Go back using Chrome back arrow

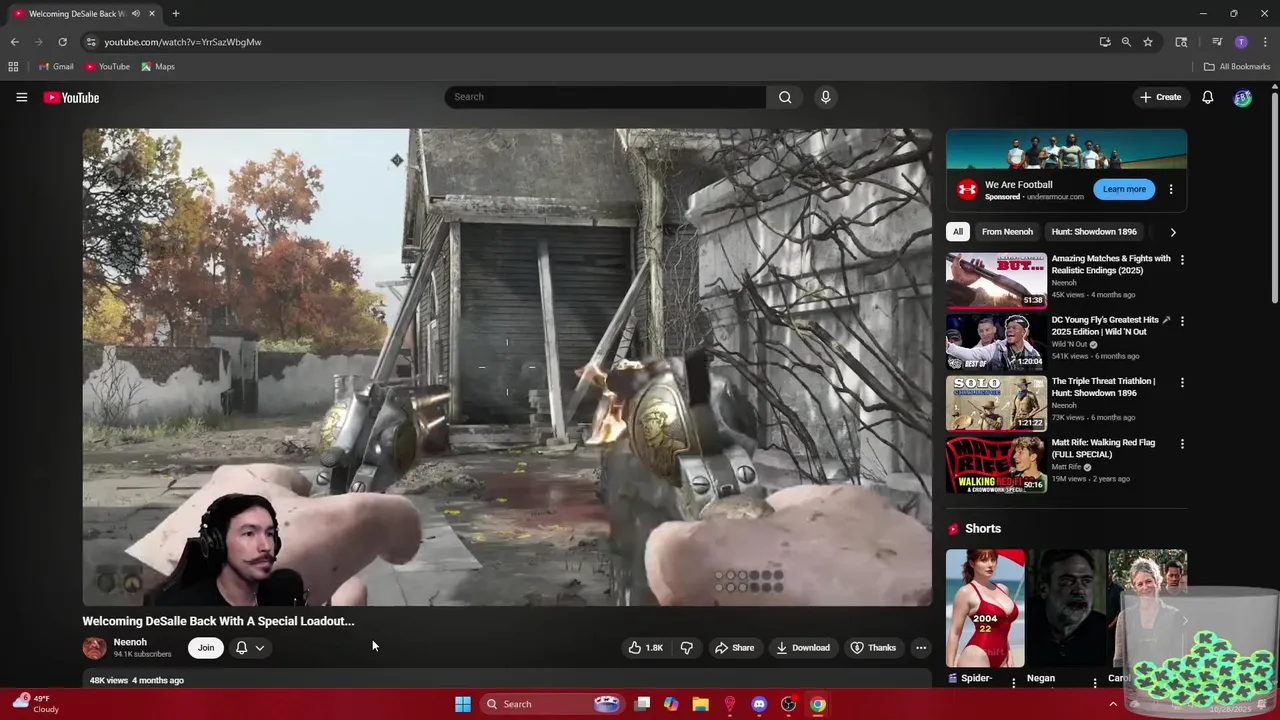point(14,42)
